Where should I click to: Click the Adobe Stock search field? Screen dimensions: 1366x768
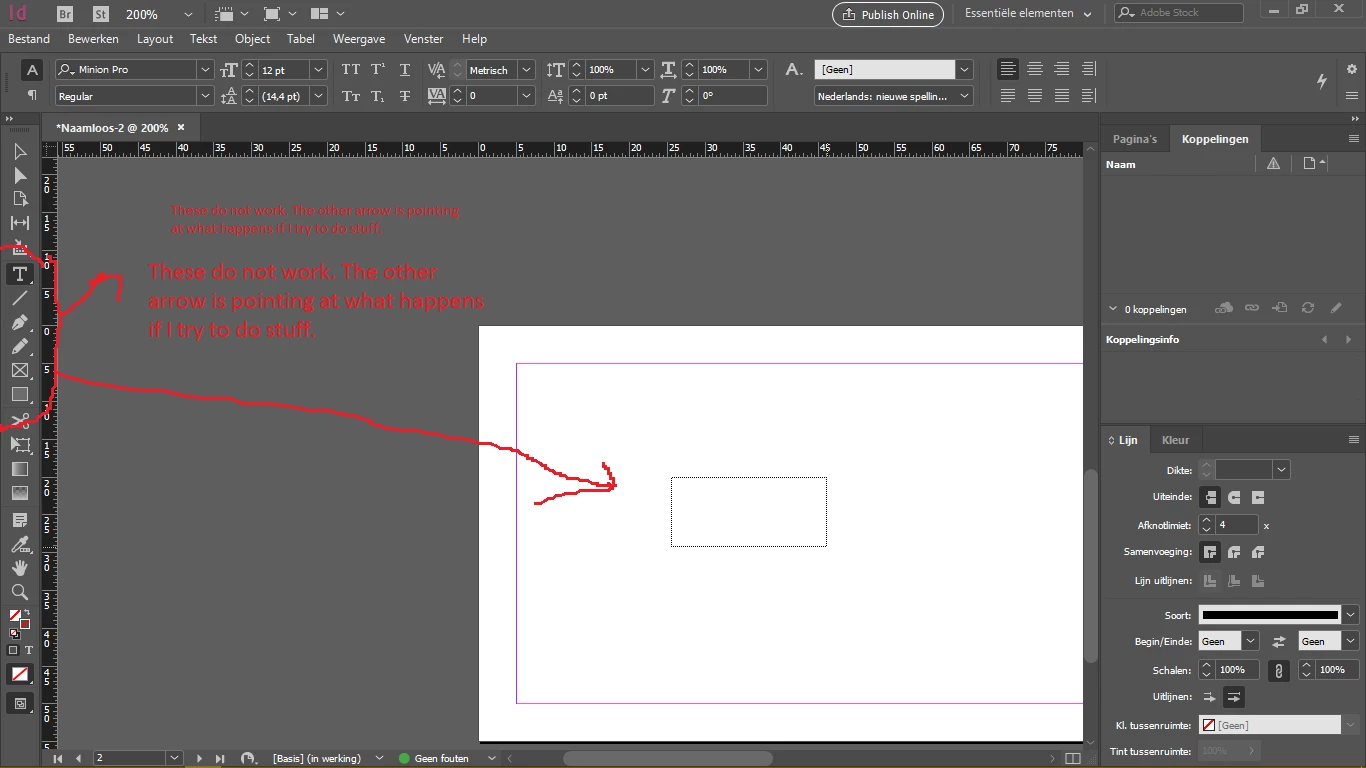[1179, 13]
